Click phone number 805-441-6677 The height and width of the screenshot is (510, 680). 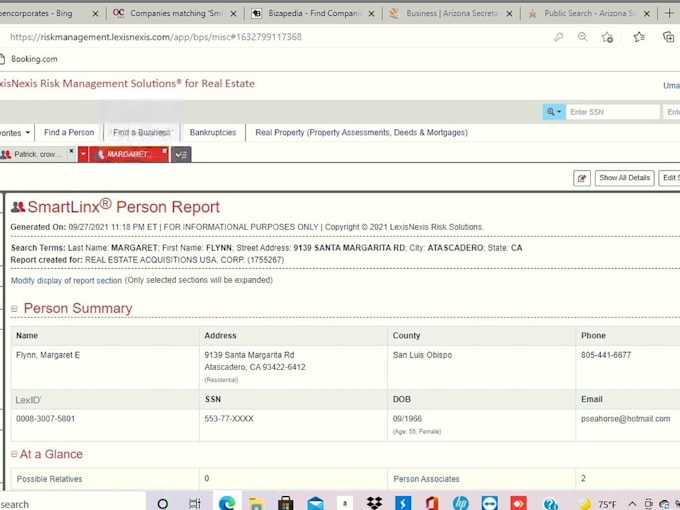coord(606,355)
